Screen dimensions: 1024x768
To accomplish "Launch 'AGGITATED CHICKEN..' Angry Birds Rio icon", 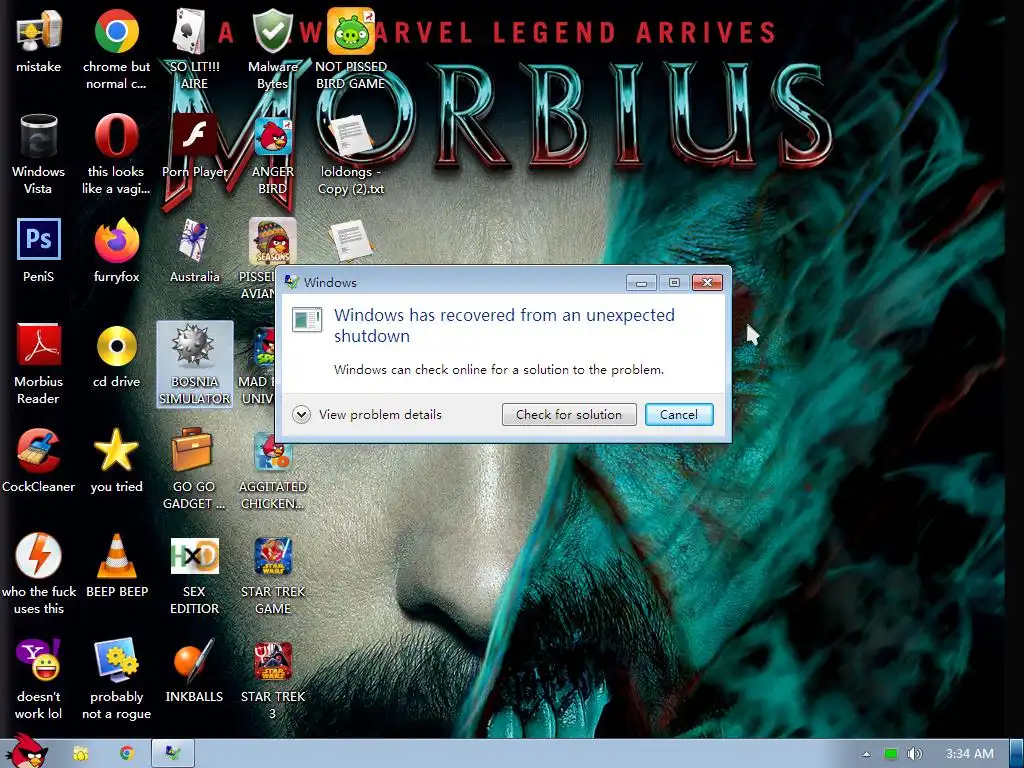I will (272, 451).
